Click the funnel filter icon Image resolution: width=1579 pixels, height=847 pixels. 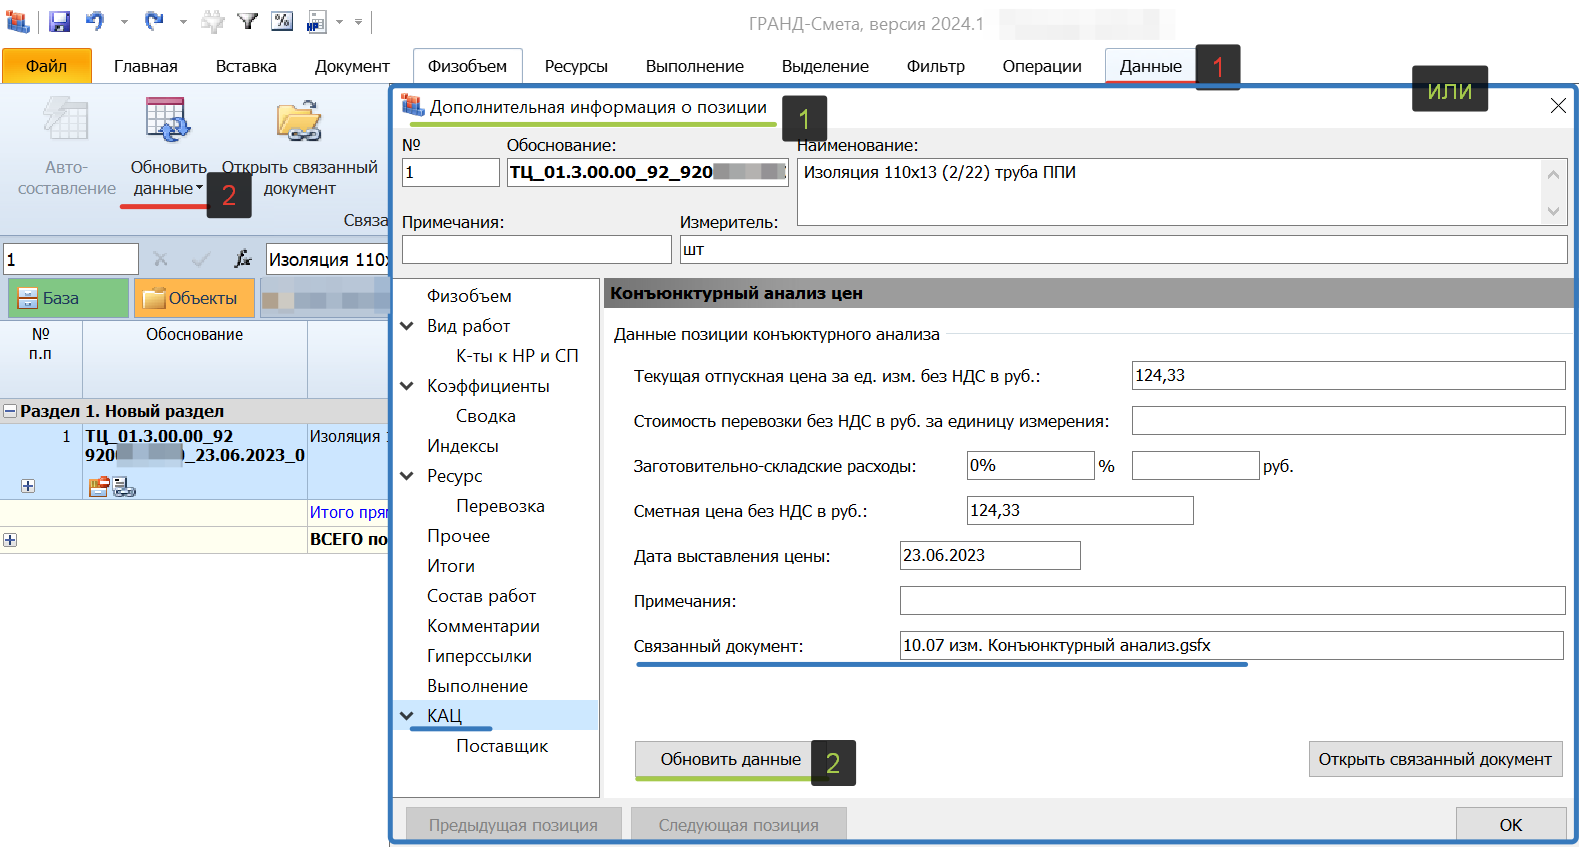[x=248, y=21]
